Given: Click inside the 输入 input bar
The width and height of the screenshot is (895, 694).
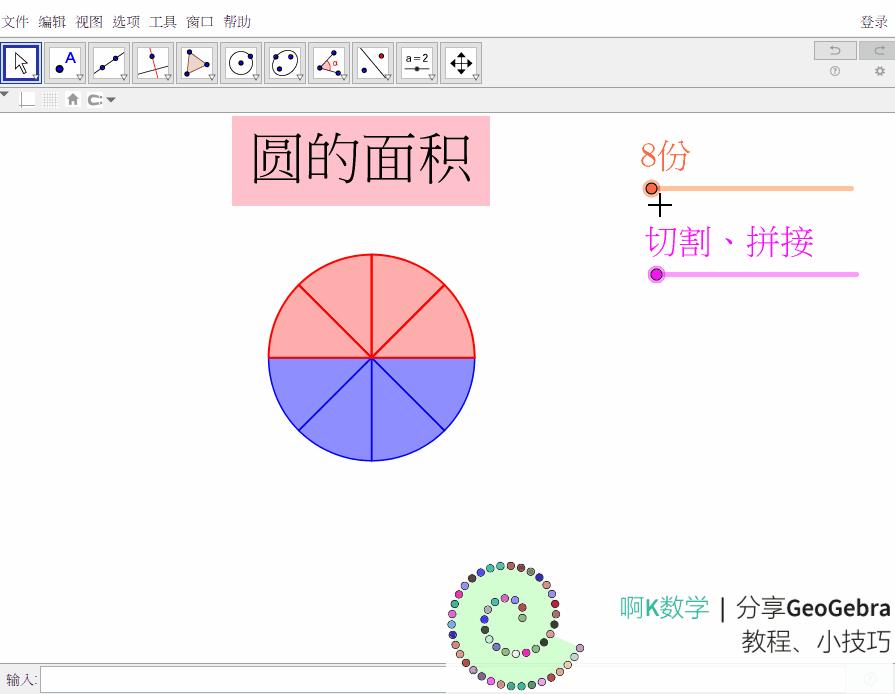Looking at the screenshot, I should click(200, 678).
